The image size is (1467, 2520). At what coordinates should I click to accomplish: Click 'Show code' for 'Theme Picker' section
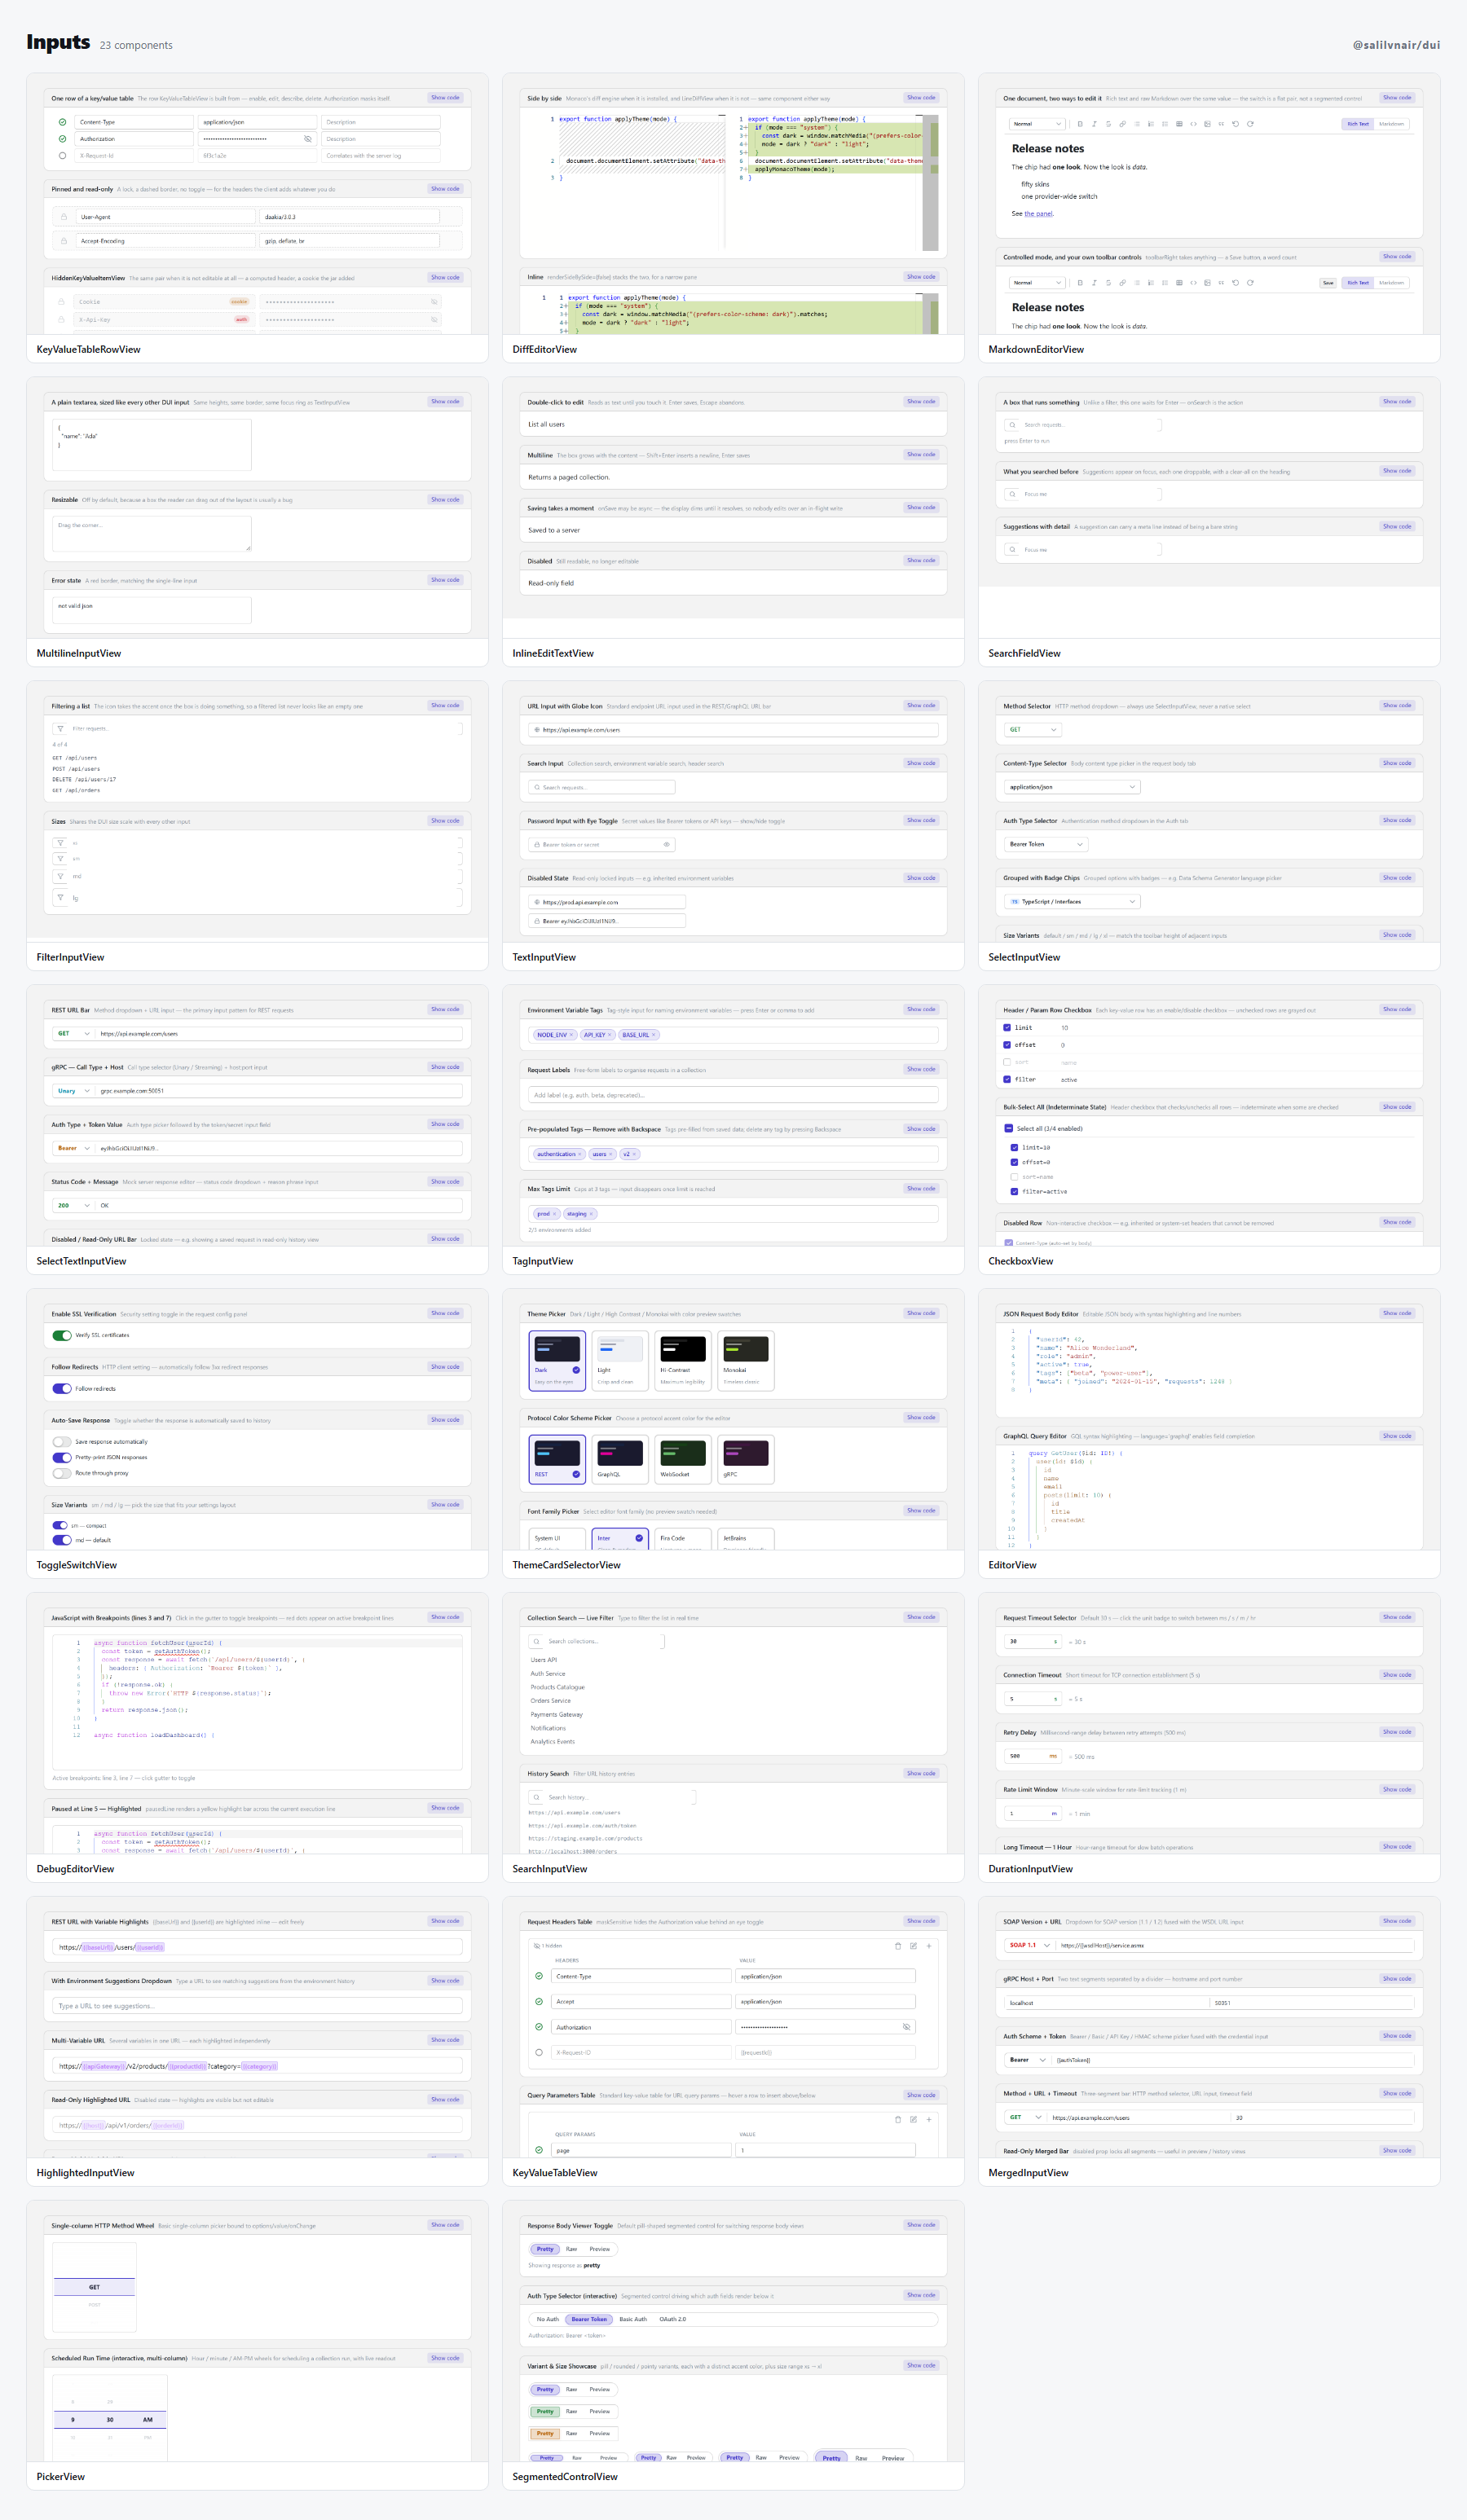[921, 1313]
